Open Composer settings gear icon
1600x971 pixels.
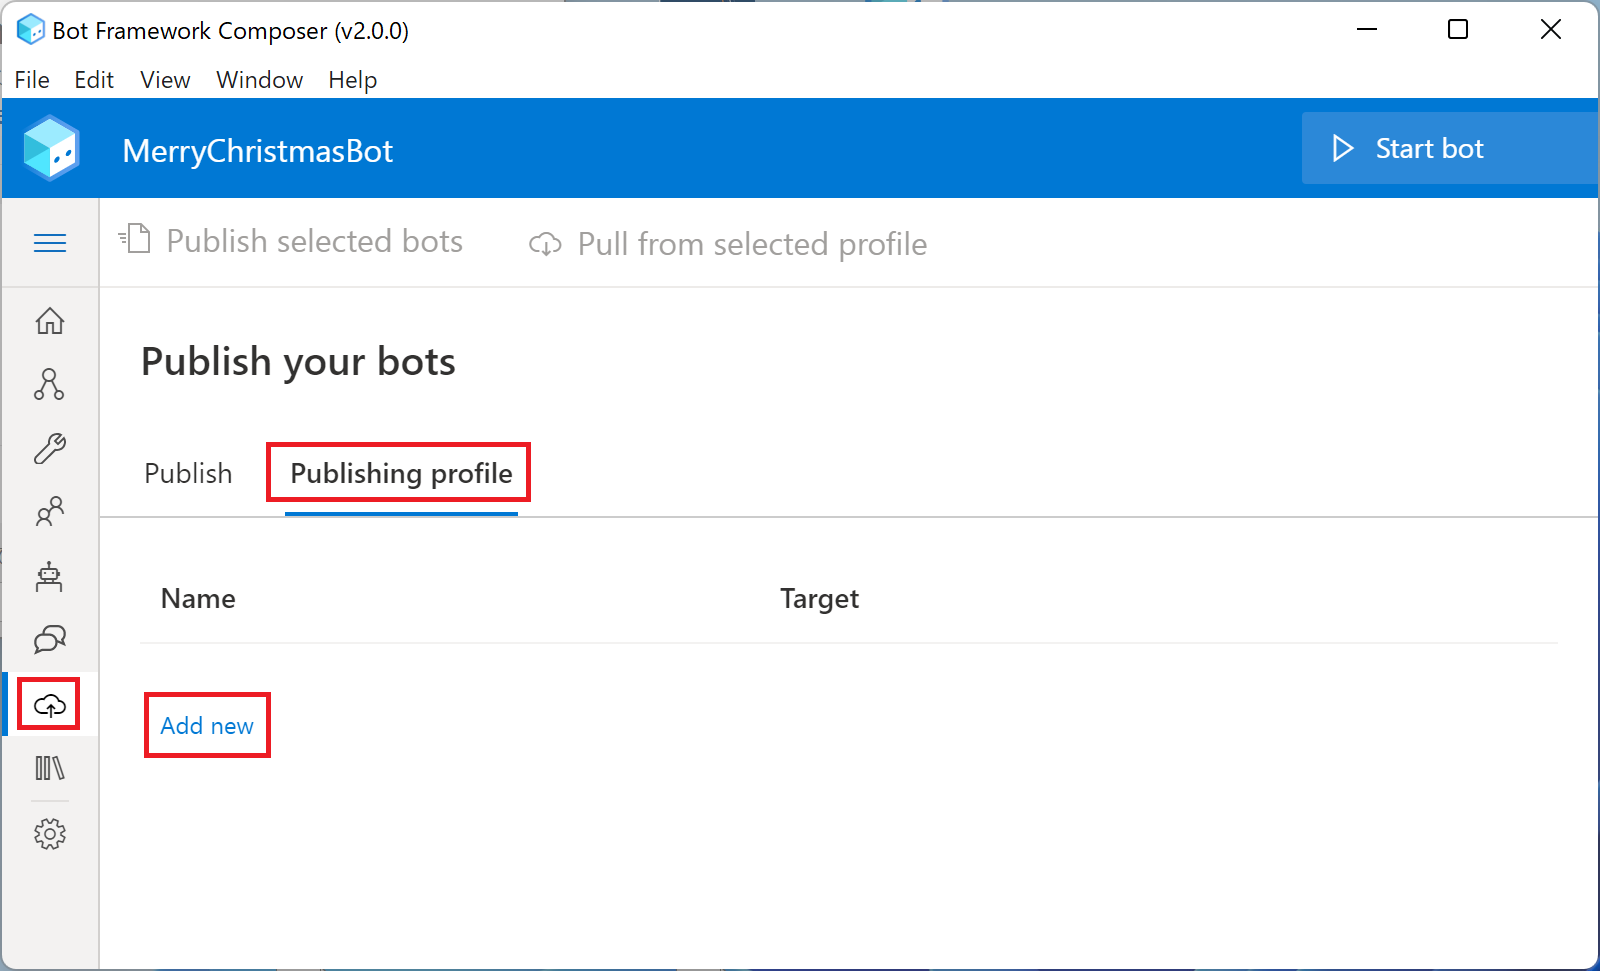[x=49, y=834]
